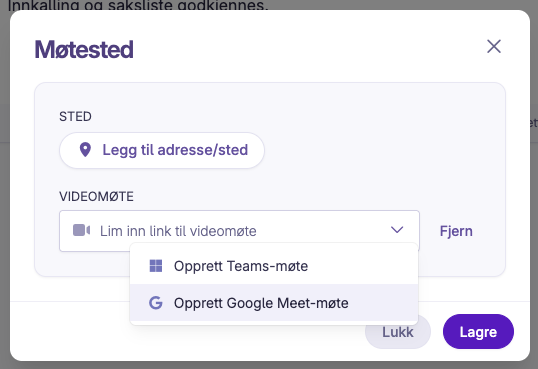Add address via Legg til adresse/sted
The width and height of the screenshot is (538, 369).
[x=162, y=150]
